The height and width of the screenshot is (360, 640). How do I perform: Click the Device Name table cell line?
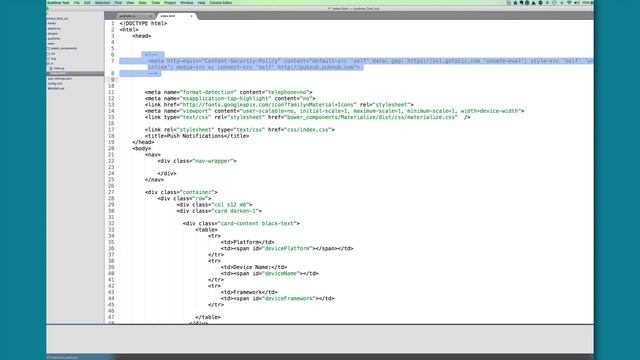coord(254,267)
